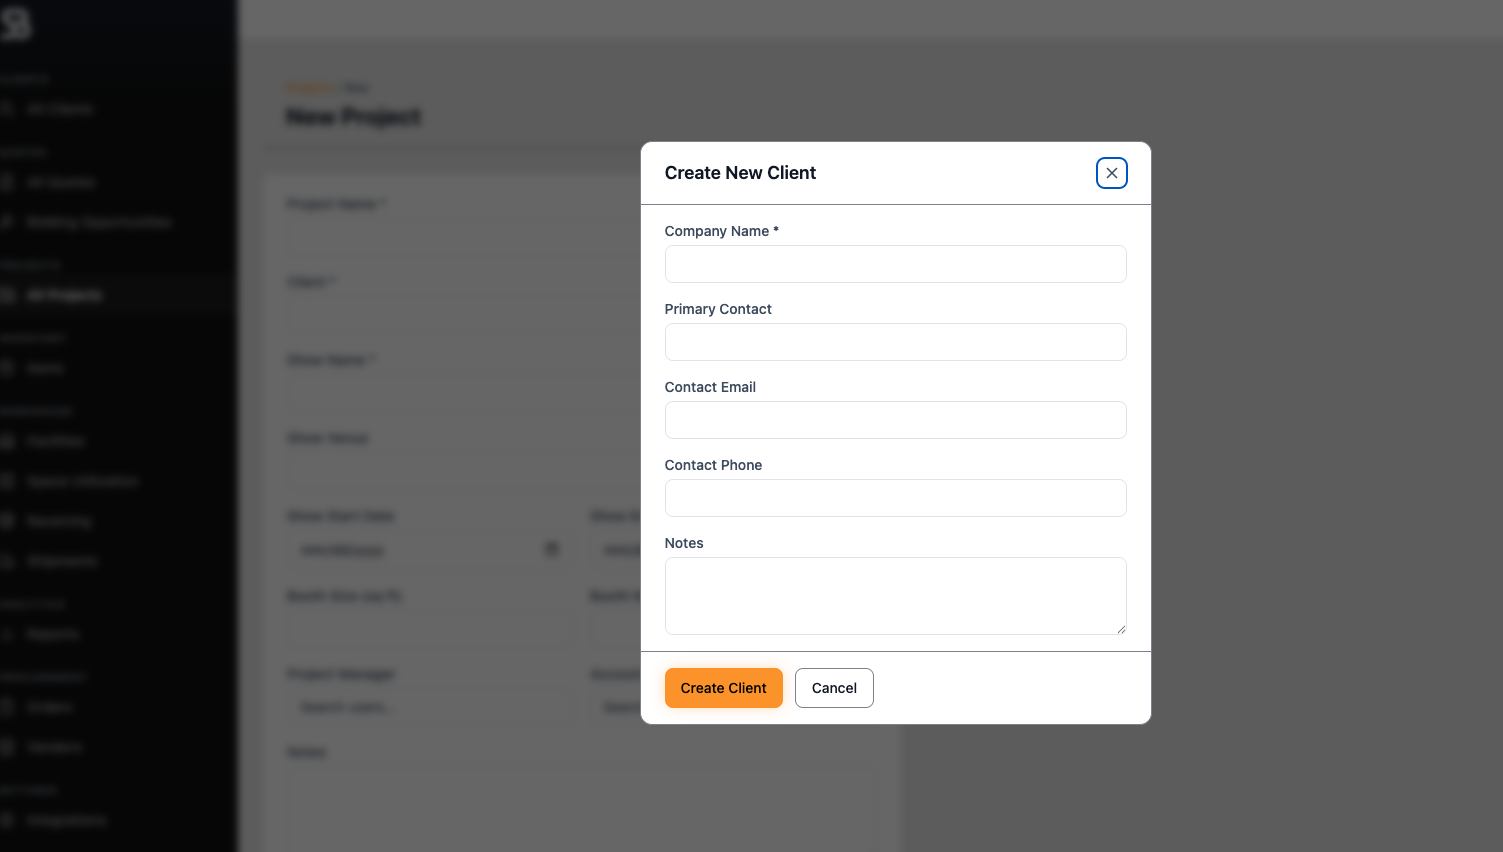Open the Space Utilization sidebar entry
The height and width of the screenshot is (852, 1503).
coord(83,481)
